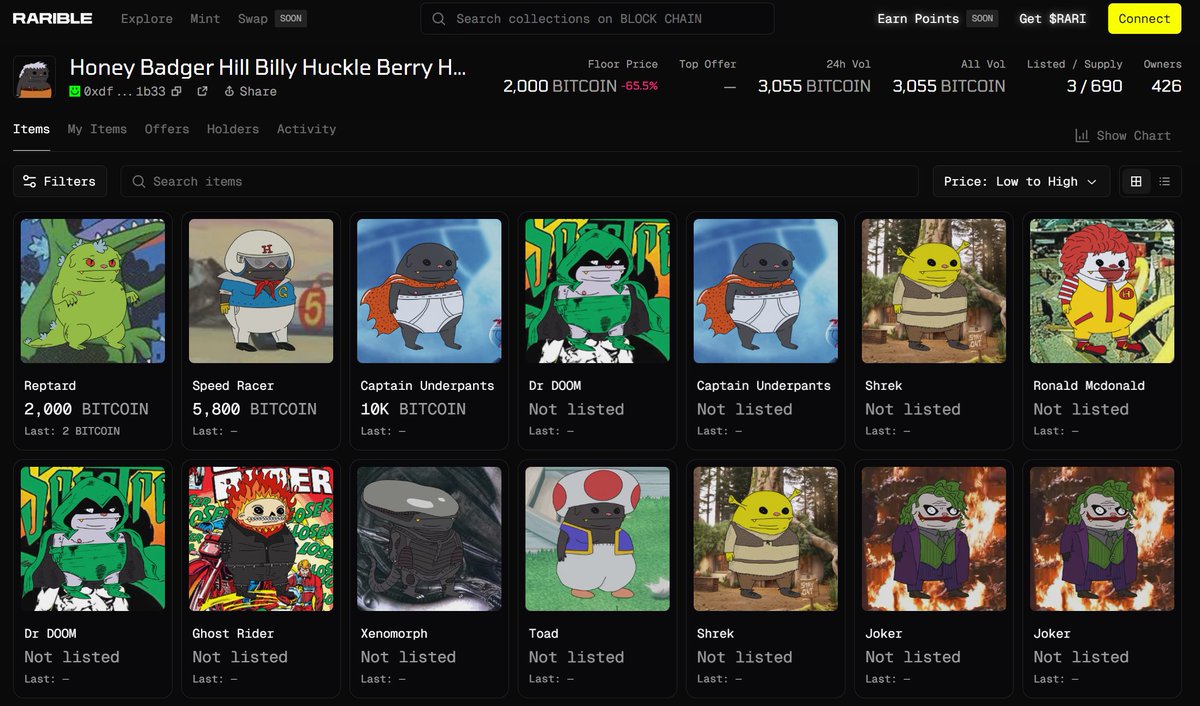This screenshot has height=706, width=1200.
Task: Click Floor Price value 2,000 BITCOIN
Action: tap(559, 86)
